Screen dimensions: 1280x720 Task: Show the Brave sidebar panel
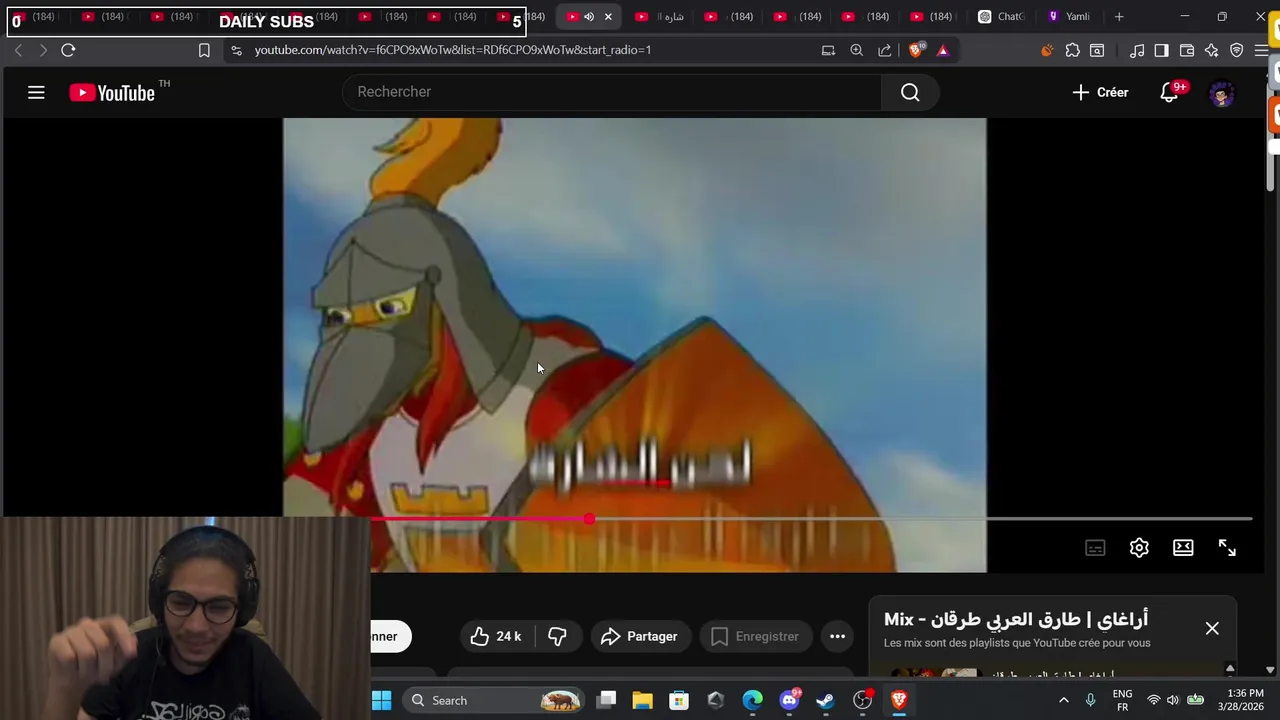point(1161,50)
